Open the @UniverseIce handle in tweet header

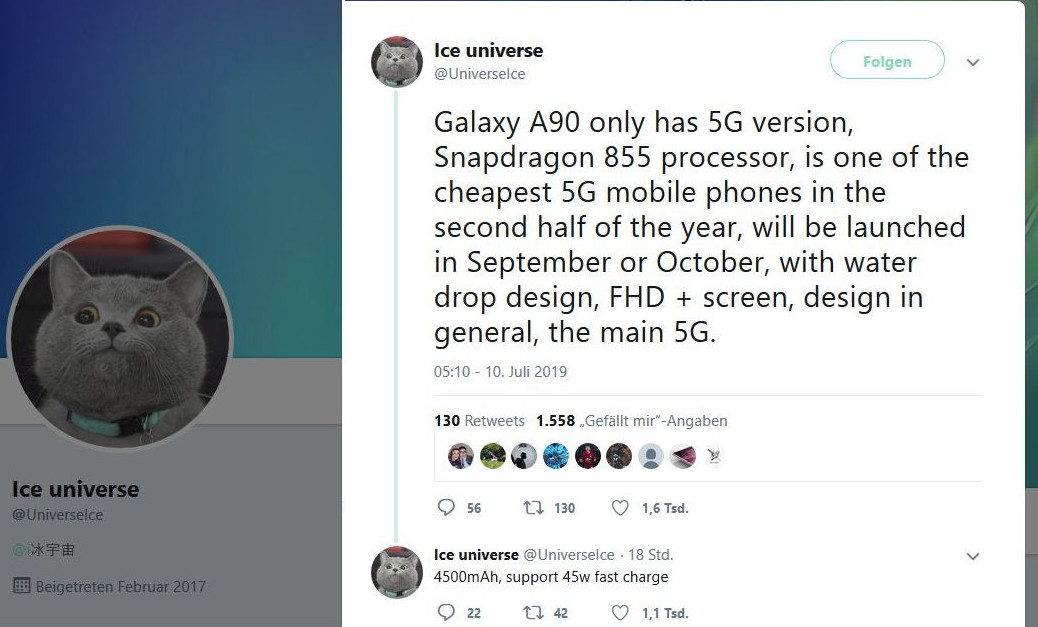point(479,73)
